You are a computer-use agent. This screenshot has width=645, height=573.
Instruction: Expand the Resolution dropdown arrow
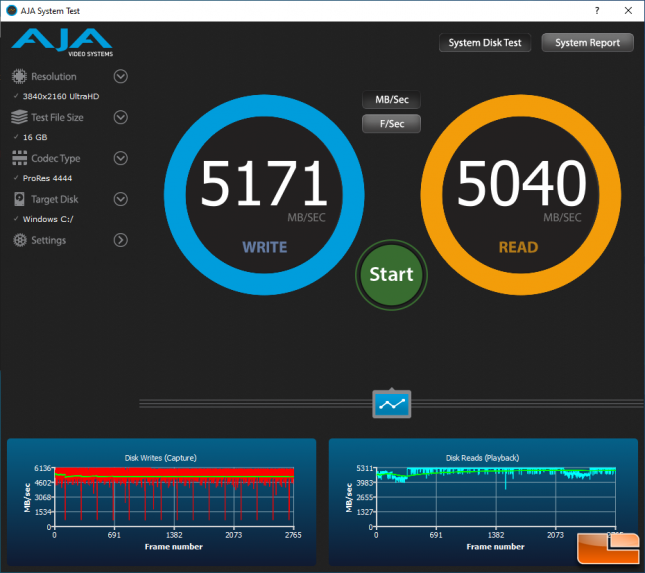click(x=121, y=77)
